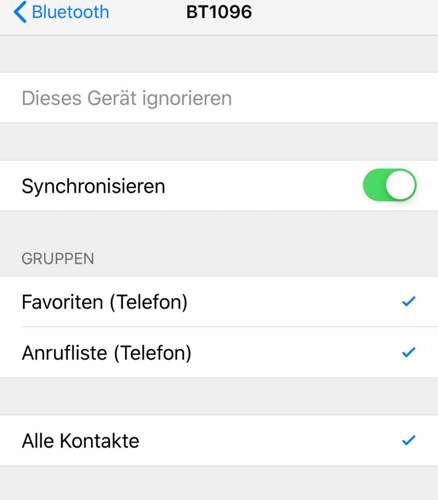Click the white knob of the green switch
The width and height of the screenshot is (438, 500).
[400, 185]
